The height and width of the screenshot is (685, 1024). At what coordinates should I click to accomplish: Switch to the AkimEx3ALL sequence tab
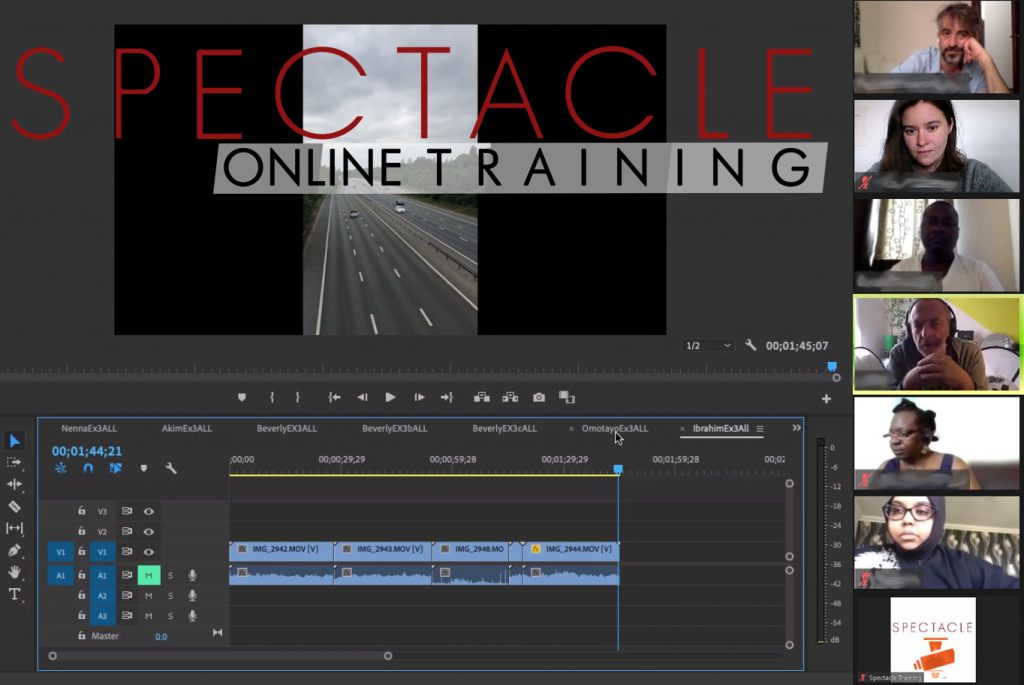click(x=187, y=428)
